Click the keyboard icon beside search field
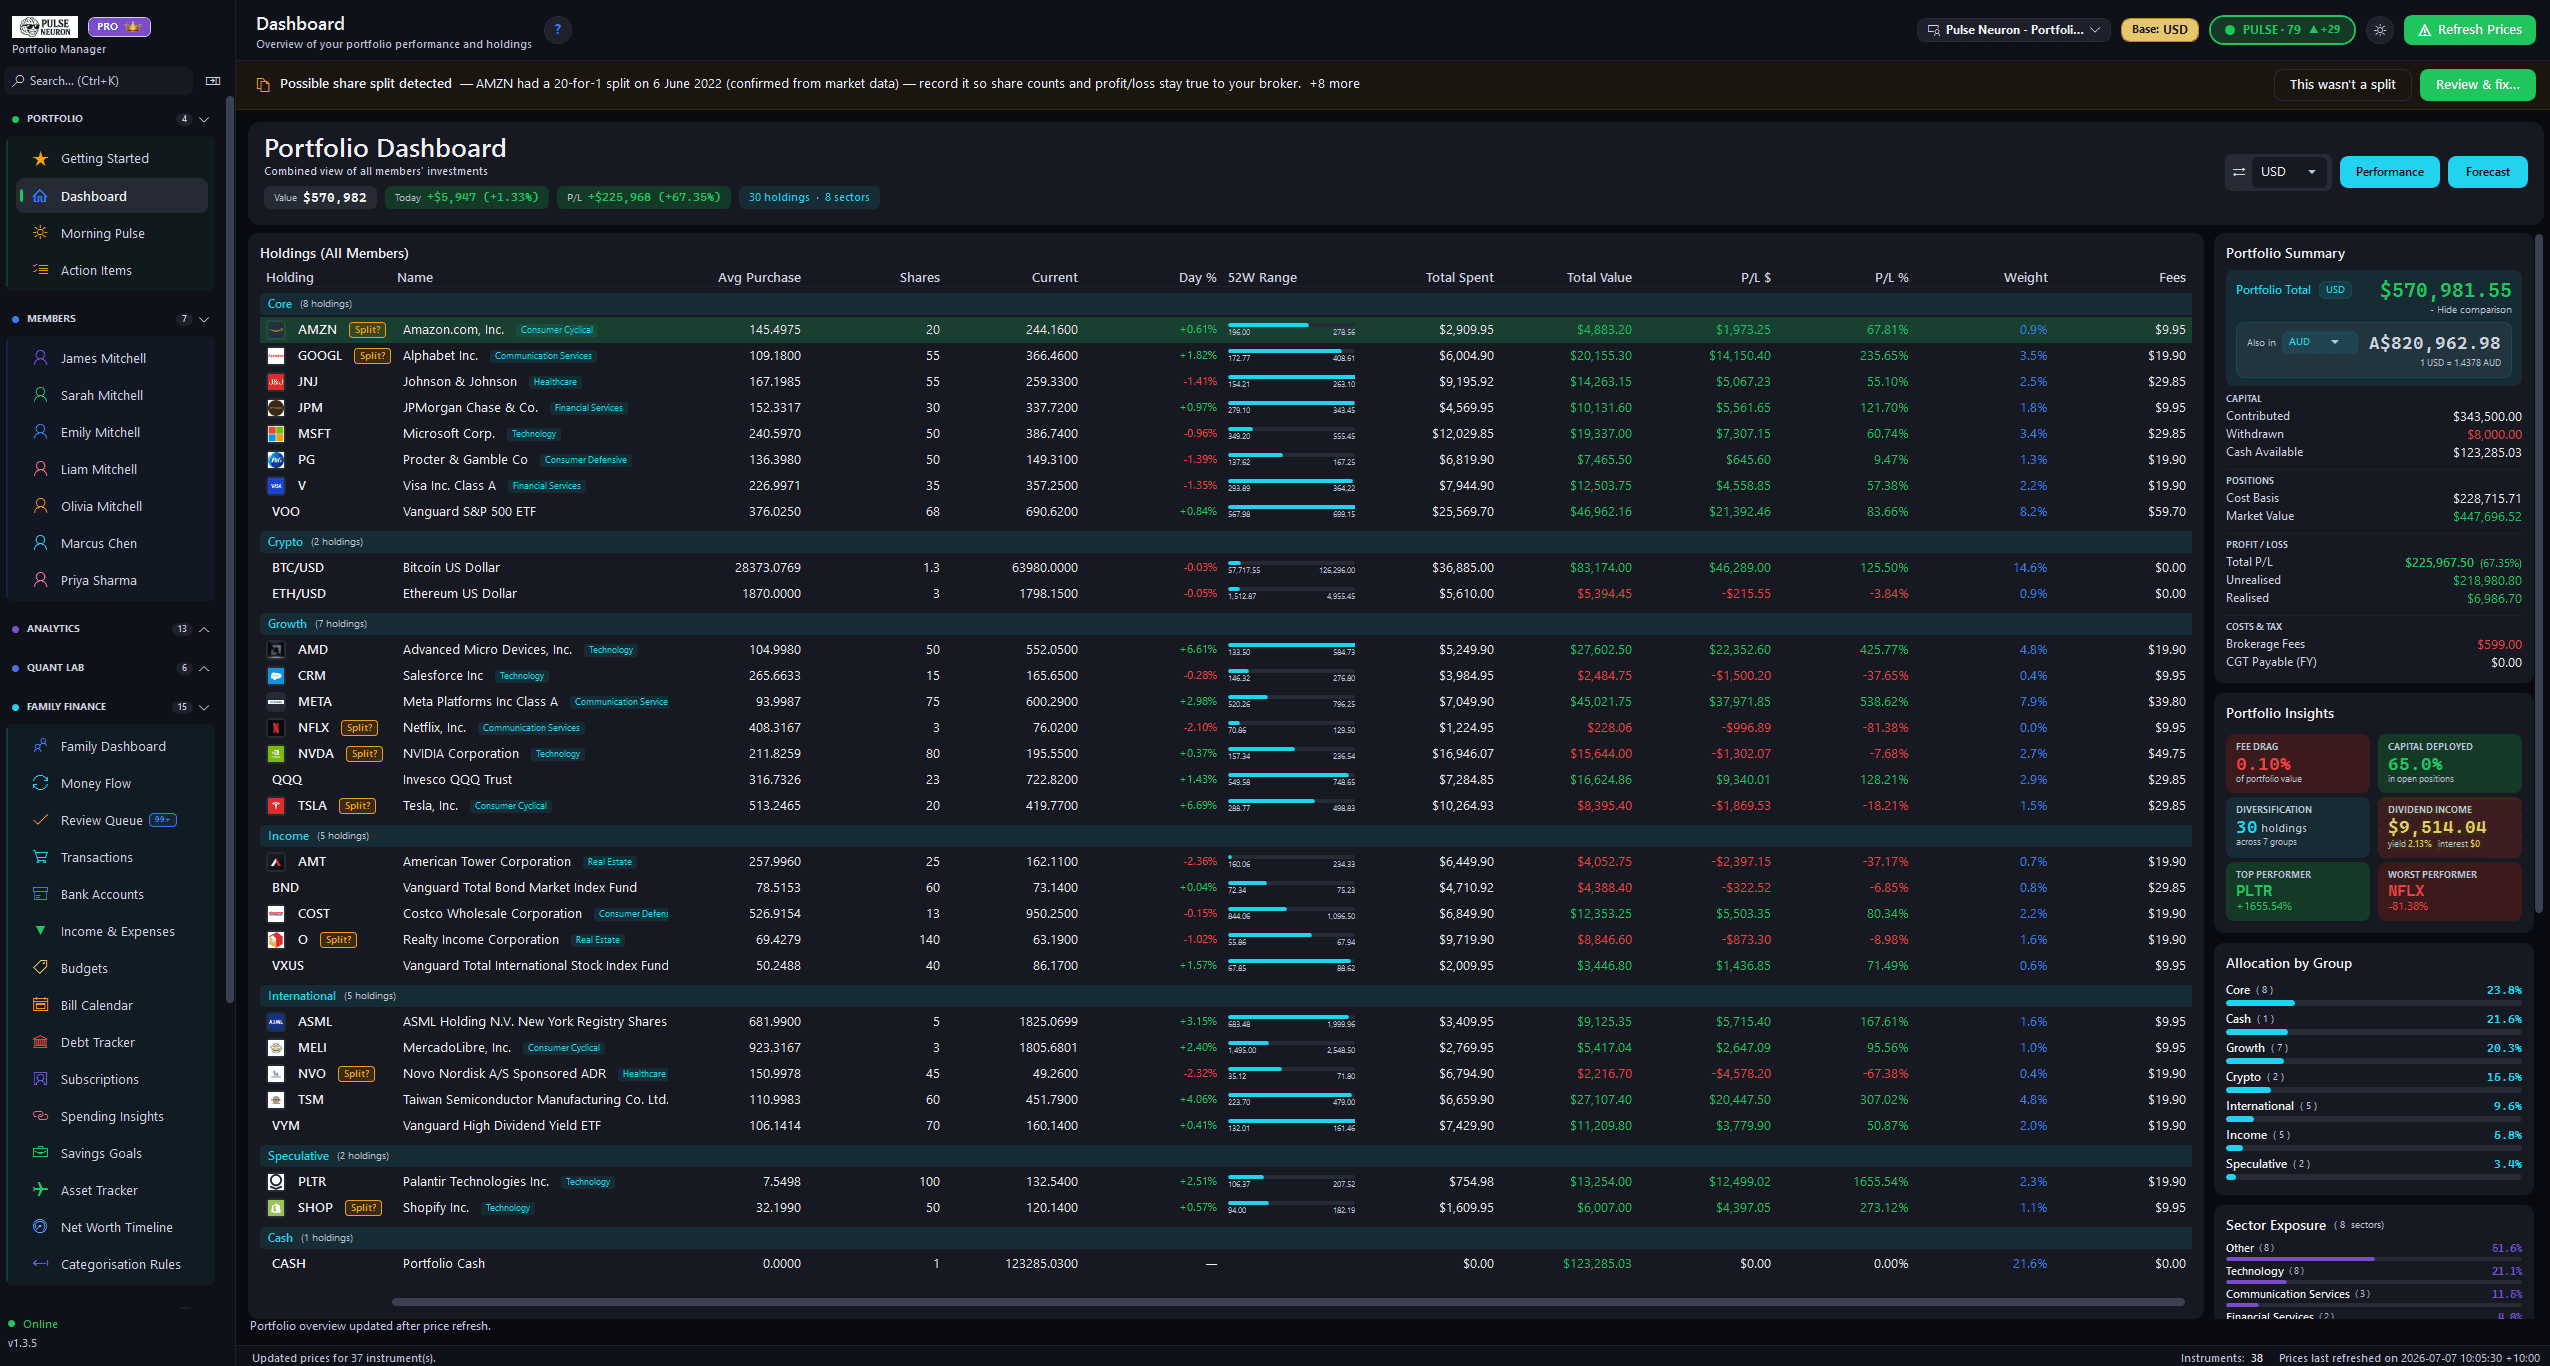2550x1366 pixels. coord(213,81)
